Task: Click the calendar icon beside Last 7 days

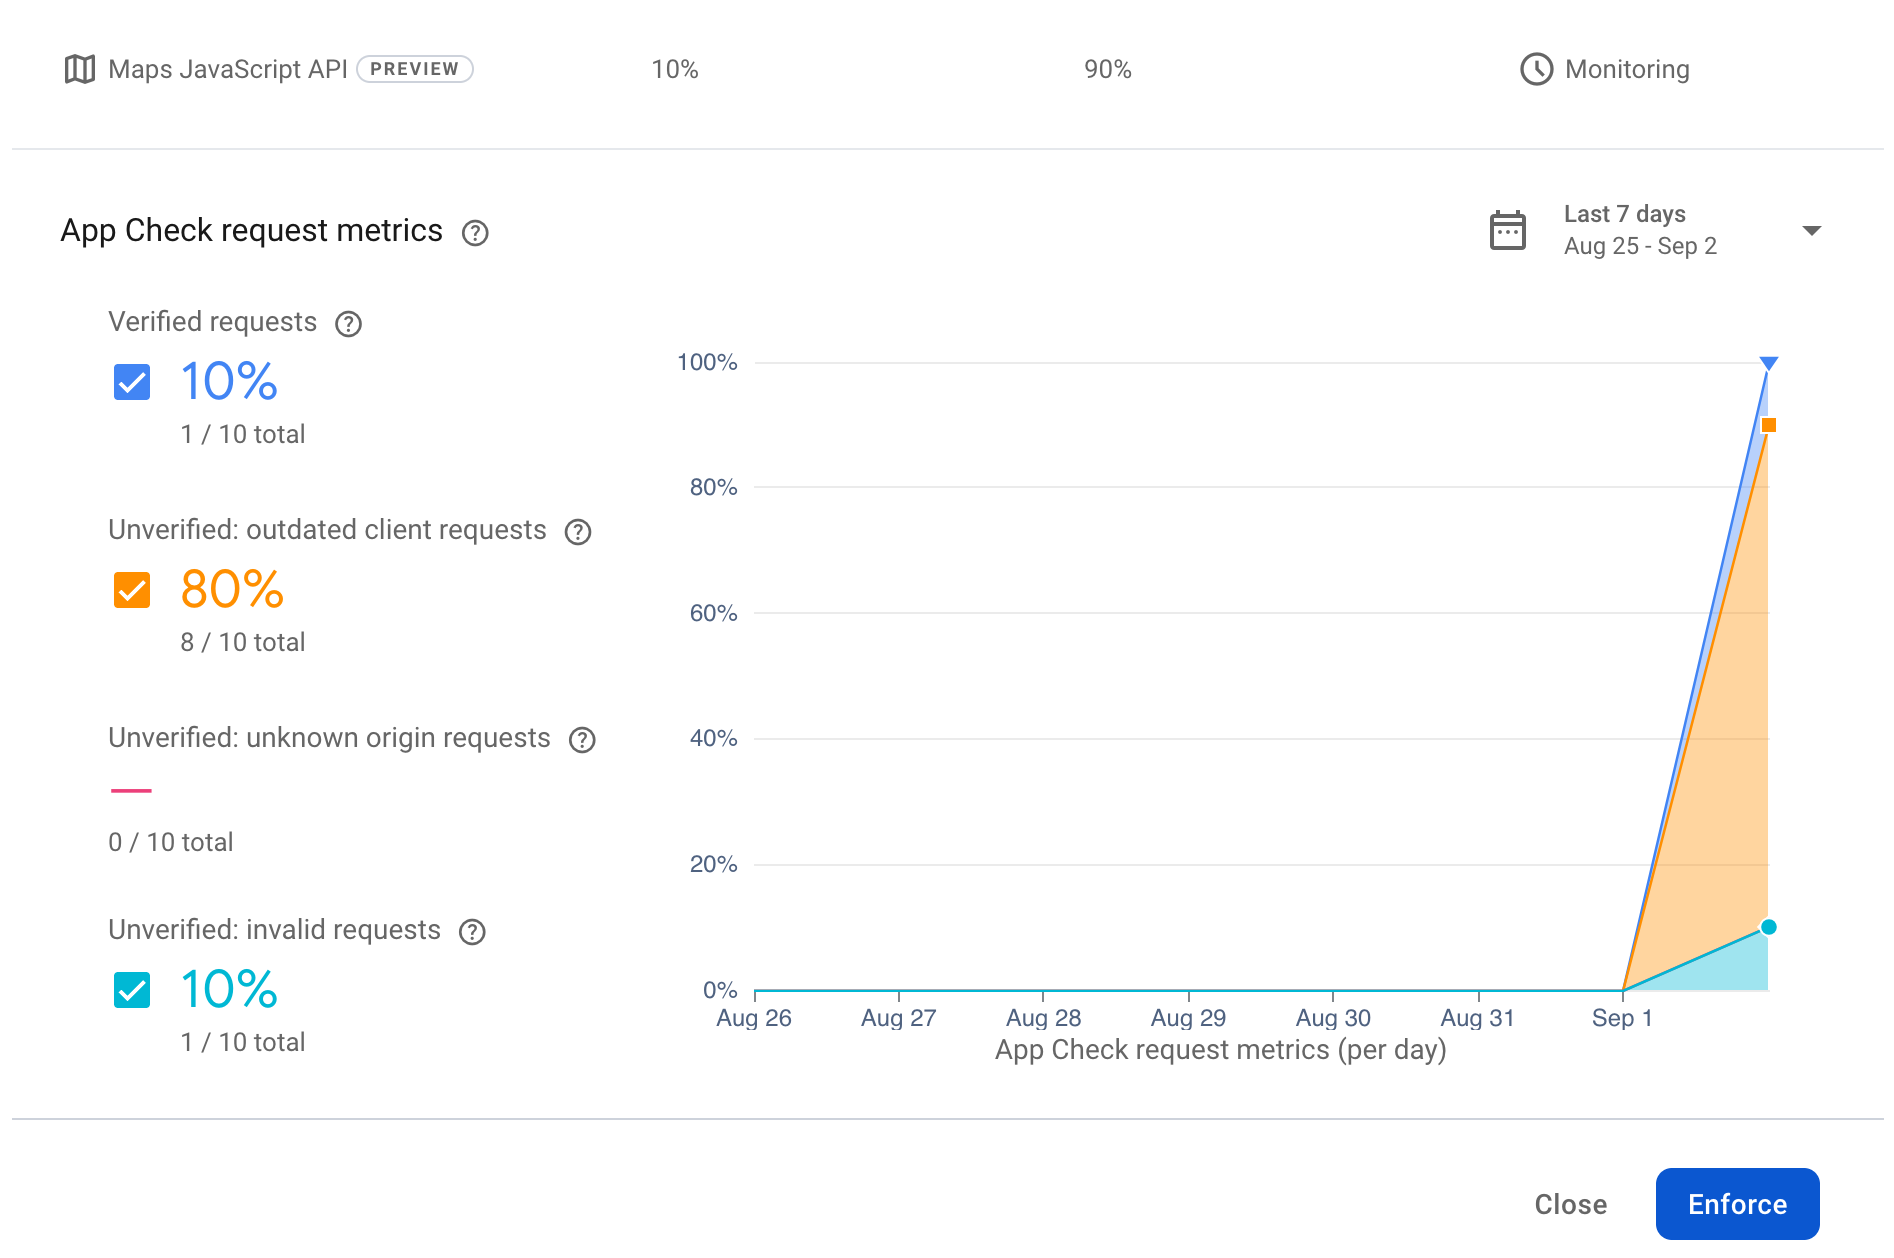Action: pos(1508,229)
